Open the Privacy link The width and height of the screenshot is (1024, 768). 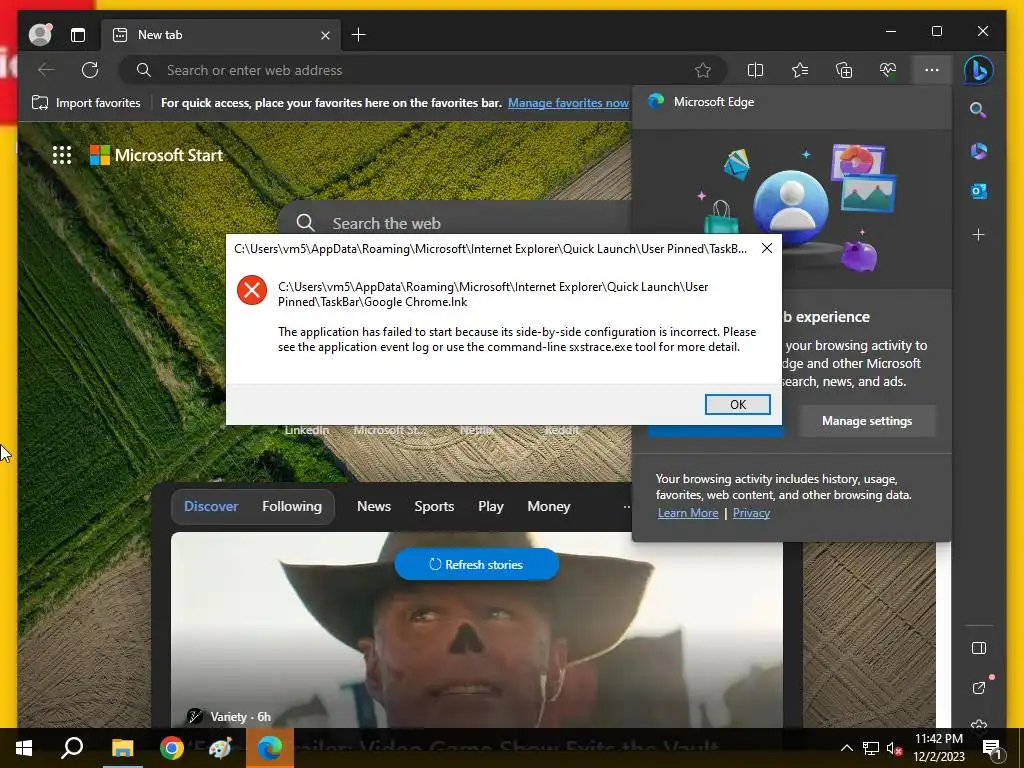pyautogui.click(x=751, y=513)
